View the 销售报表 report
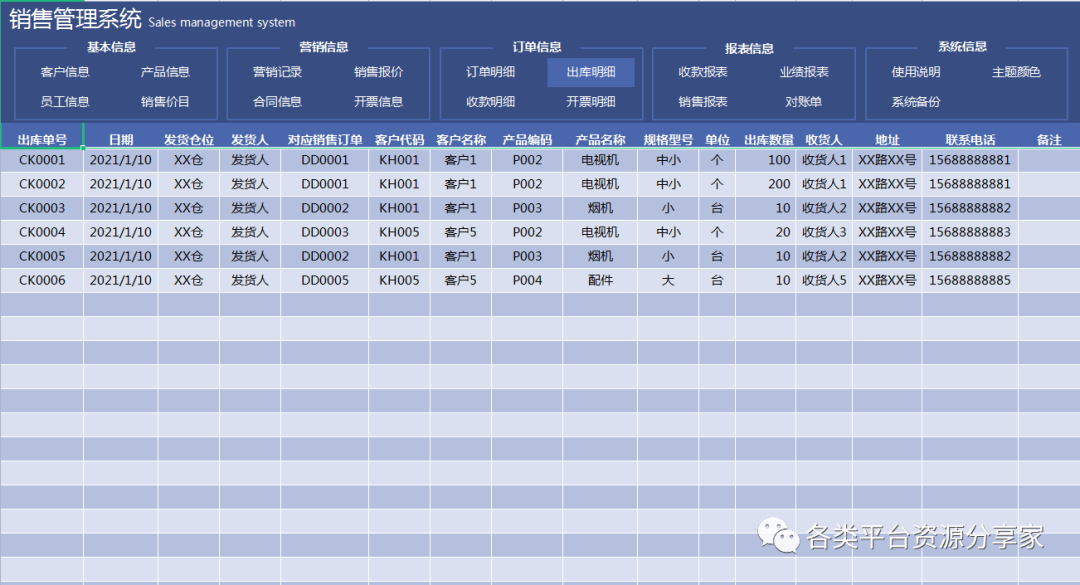 pos(703,101)
